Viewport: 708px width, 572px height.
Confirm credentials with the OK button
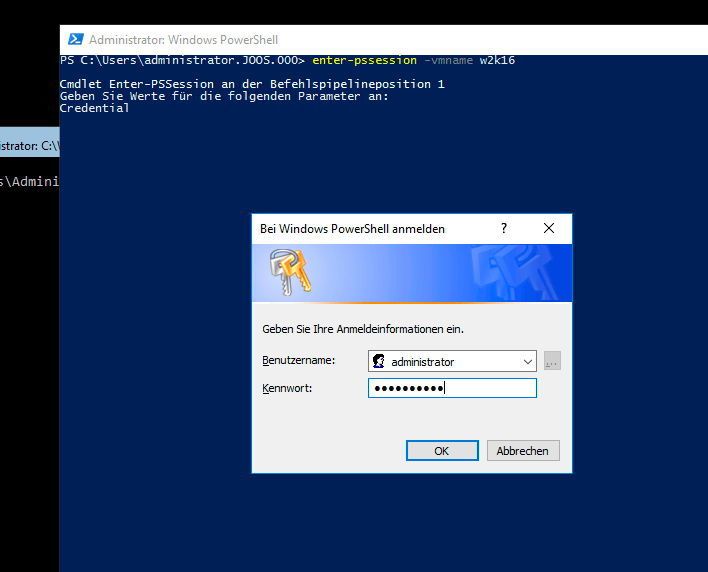coord(442,451)
